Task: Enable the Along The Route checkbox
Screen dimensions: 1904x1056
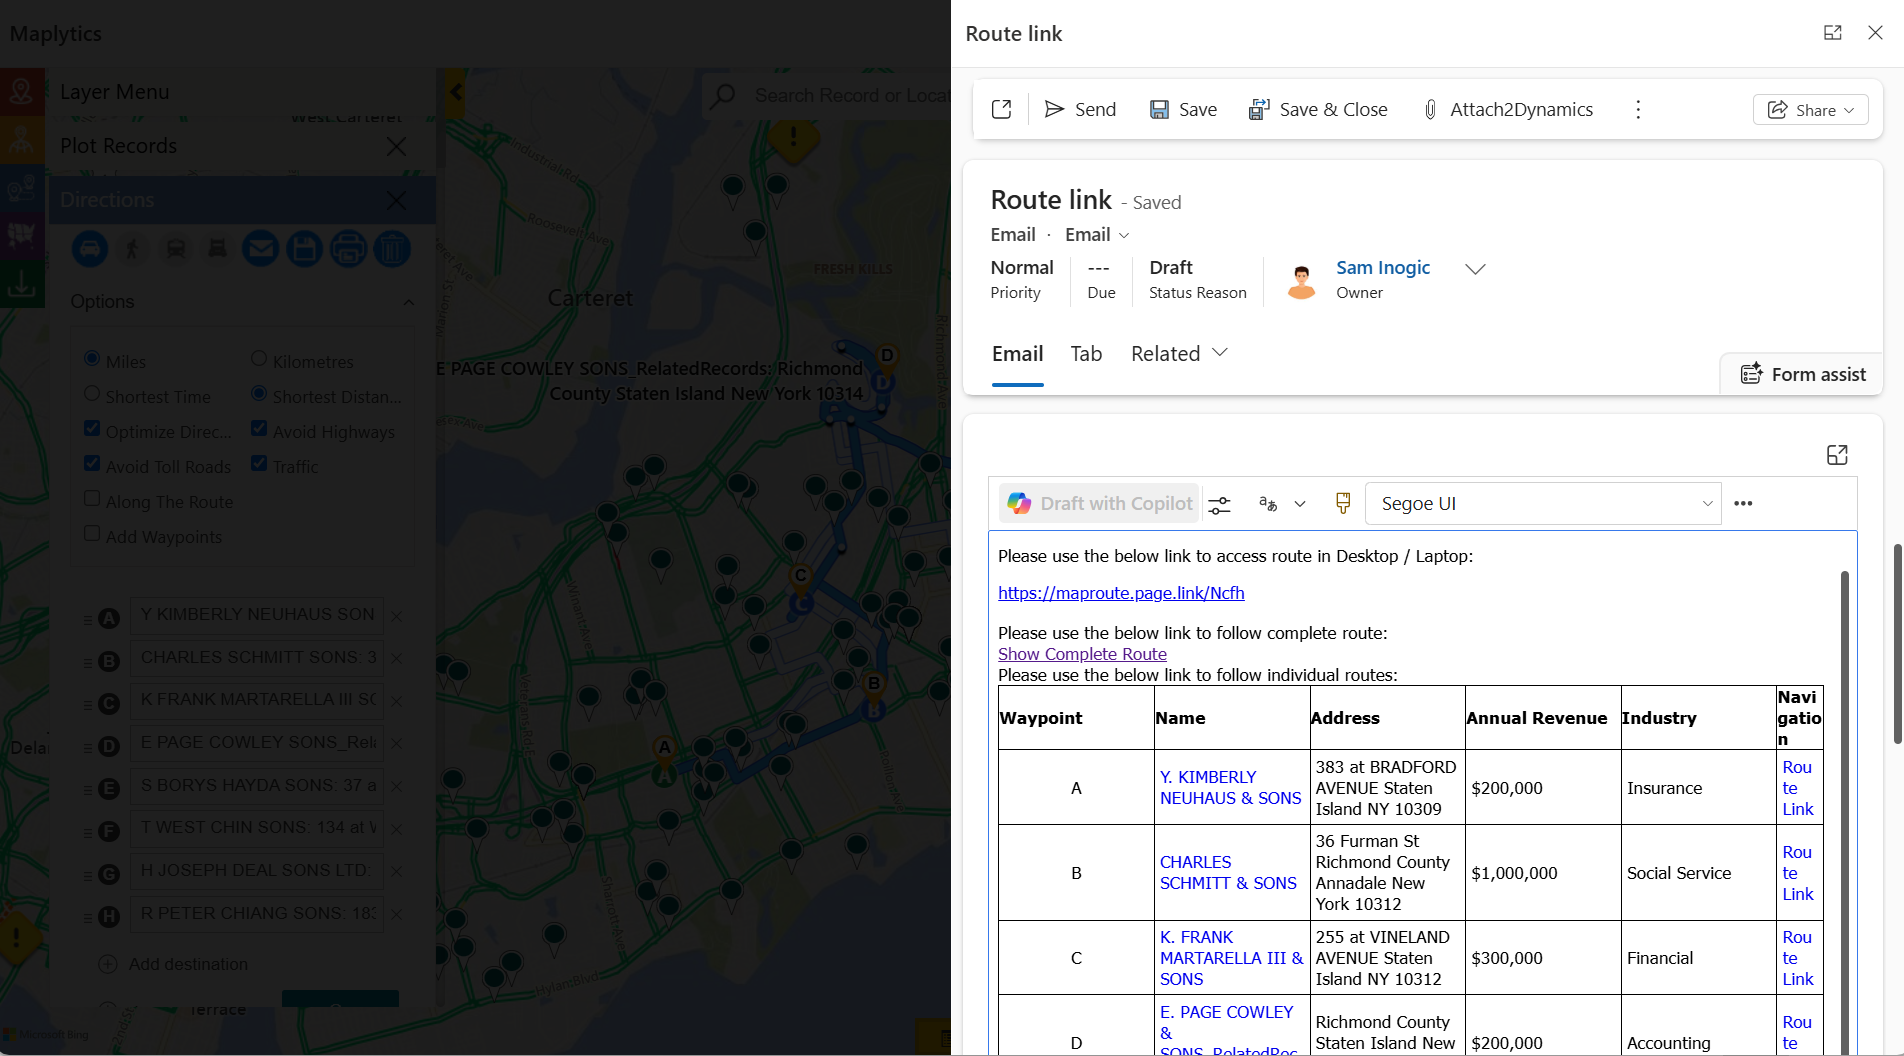Action: pos(92,499)
